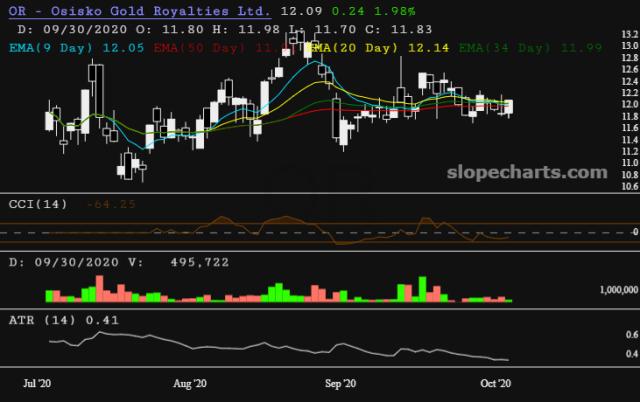This screenshot has height=402, width=640.
Task: Open the OR - Osisko Gold Royalties Ltd. link
Action: 140,11
